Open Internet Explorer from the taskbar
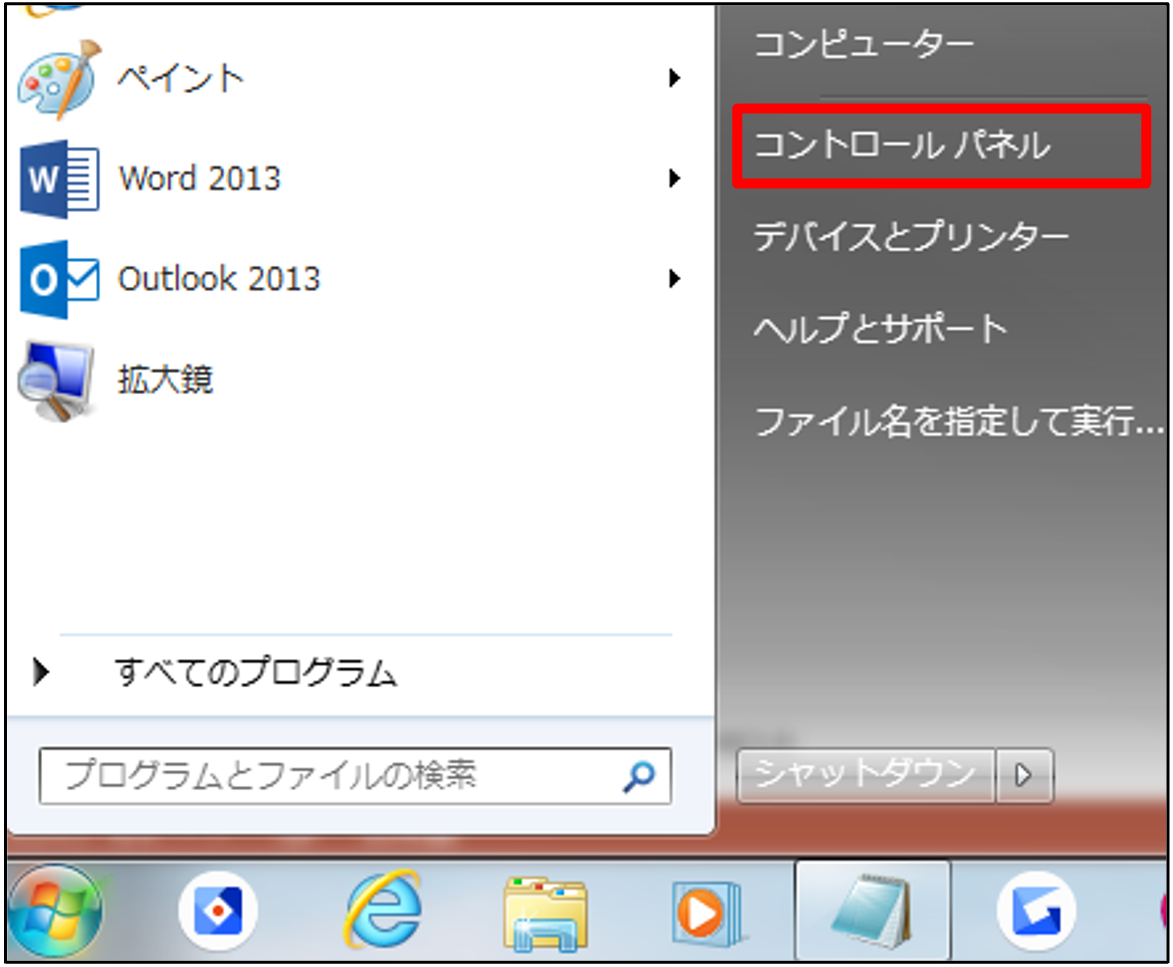The height and width of the screenshot is (967, 1173). (383, 912)
